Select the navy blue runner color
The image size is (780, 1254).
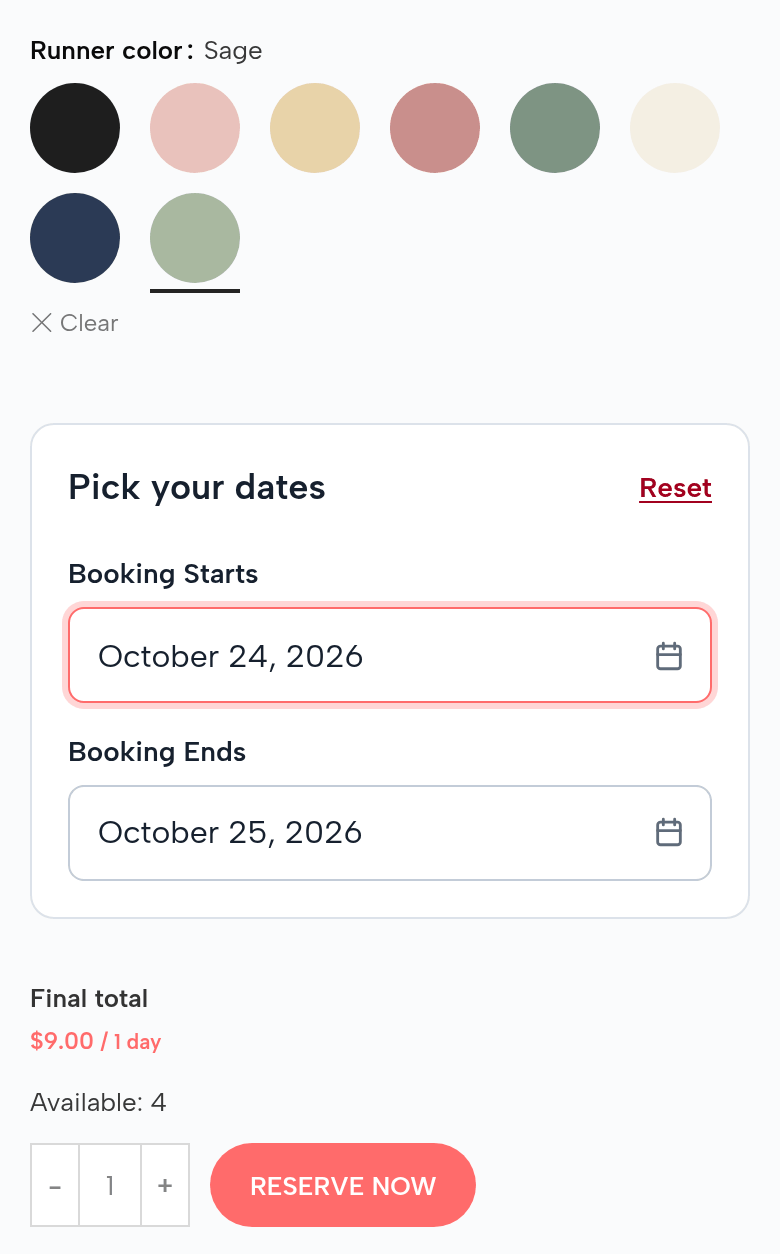click(x=75, y=238)
